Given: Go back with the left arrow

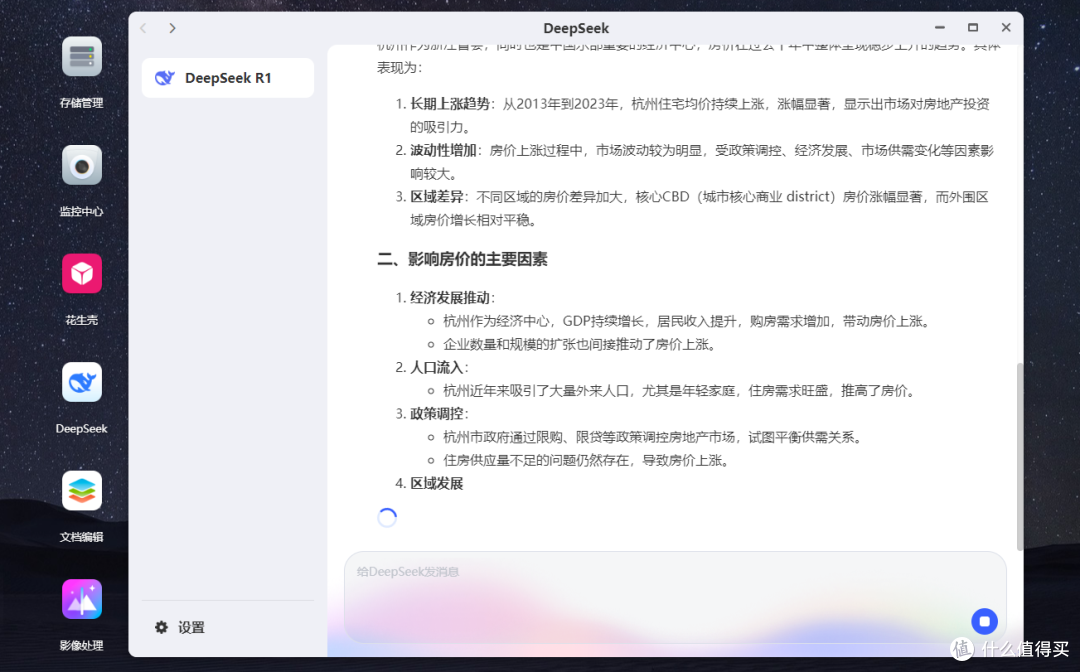Looking at the screenshot, I should tap(143, 28).
